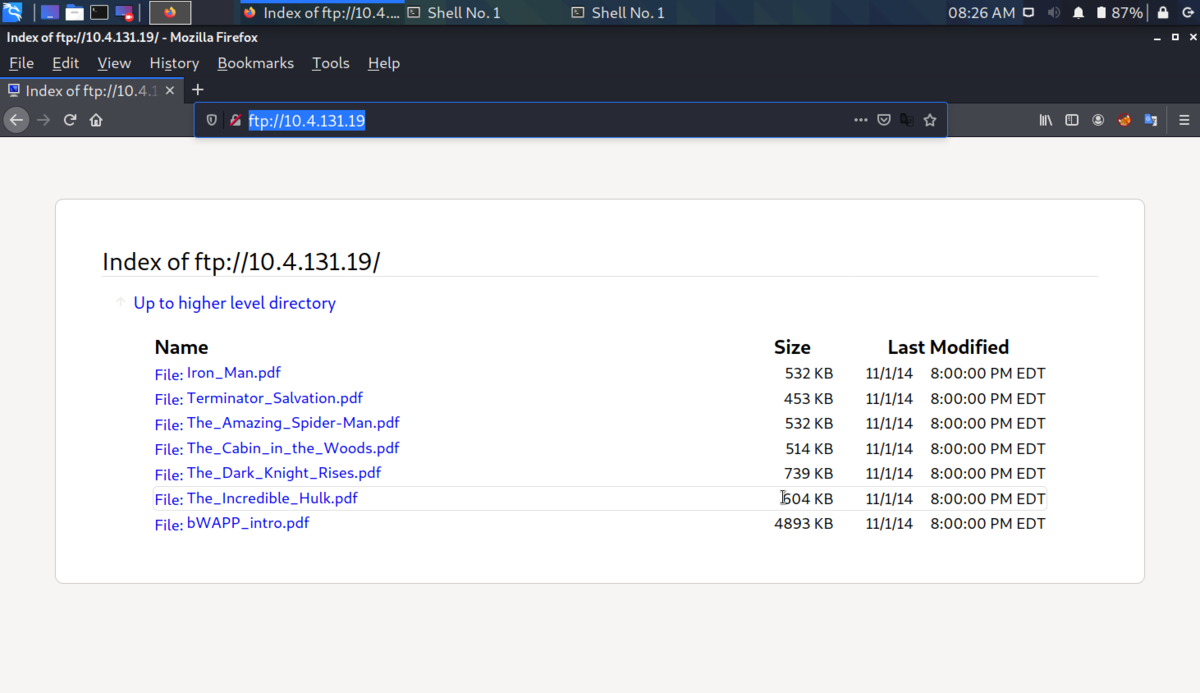Select the Index of ftp browser tab
The height and width of the screenshot is (693, 1200).
coord(92,90)
